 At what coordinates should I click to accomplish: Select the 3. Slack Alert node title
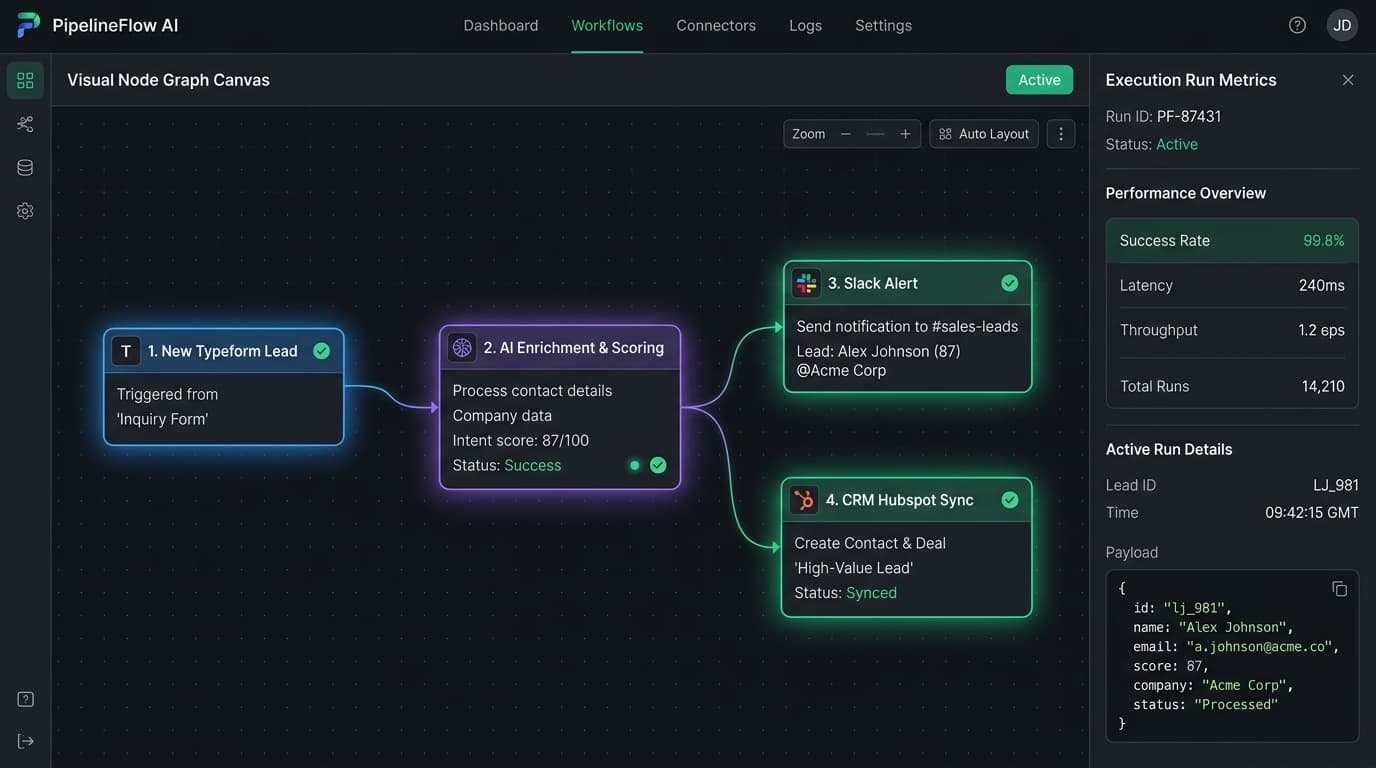tap(873, 283)
